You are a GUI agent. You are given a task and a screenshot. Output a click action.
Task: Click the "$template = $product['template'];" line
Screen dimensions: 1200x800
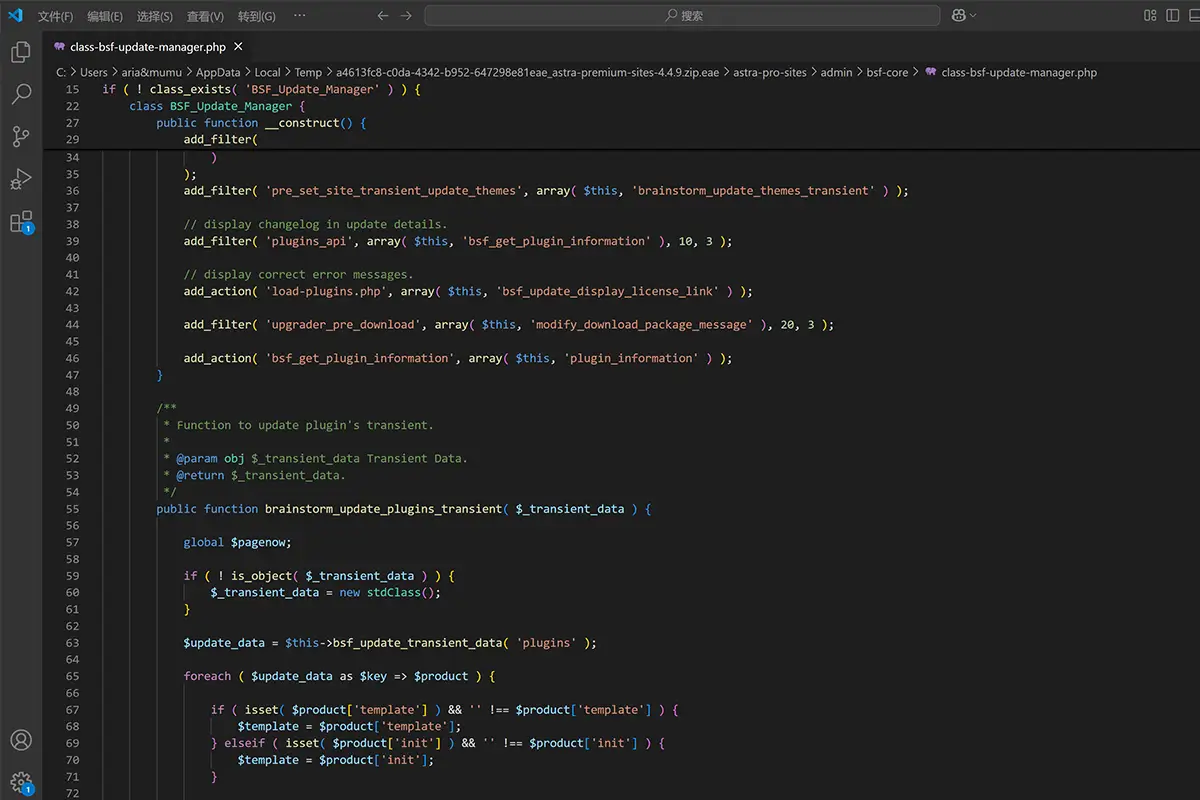(349, 726)
